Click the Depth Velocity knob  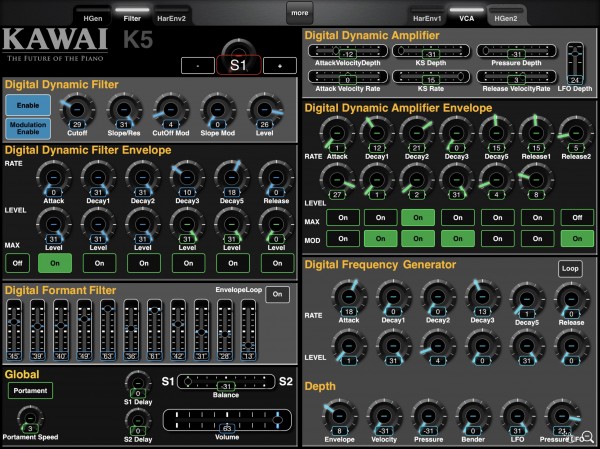pyautogui.click(x=384, y=416)
